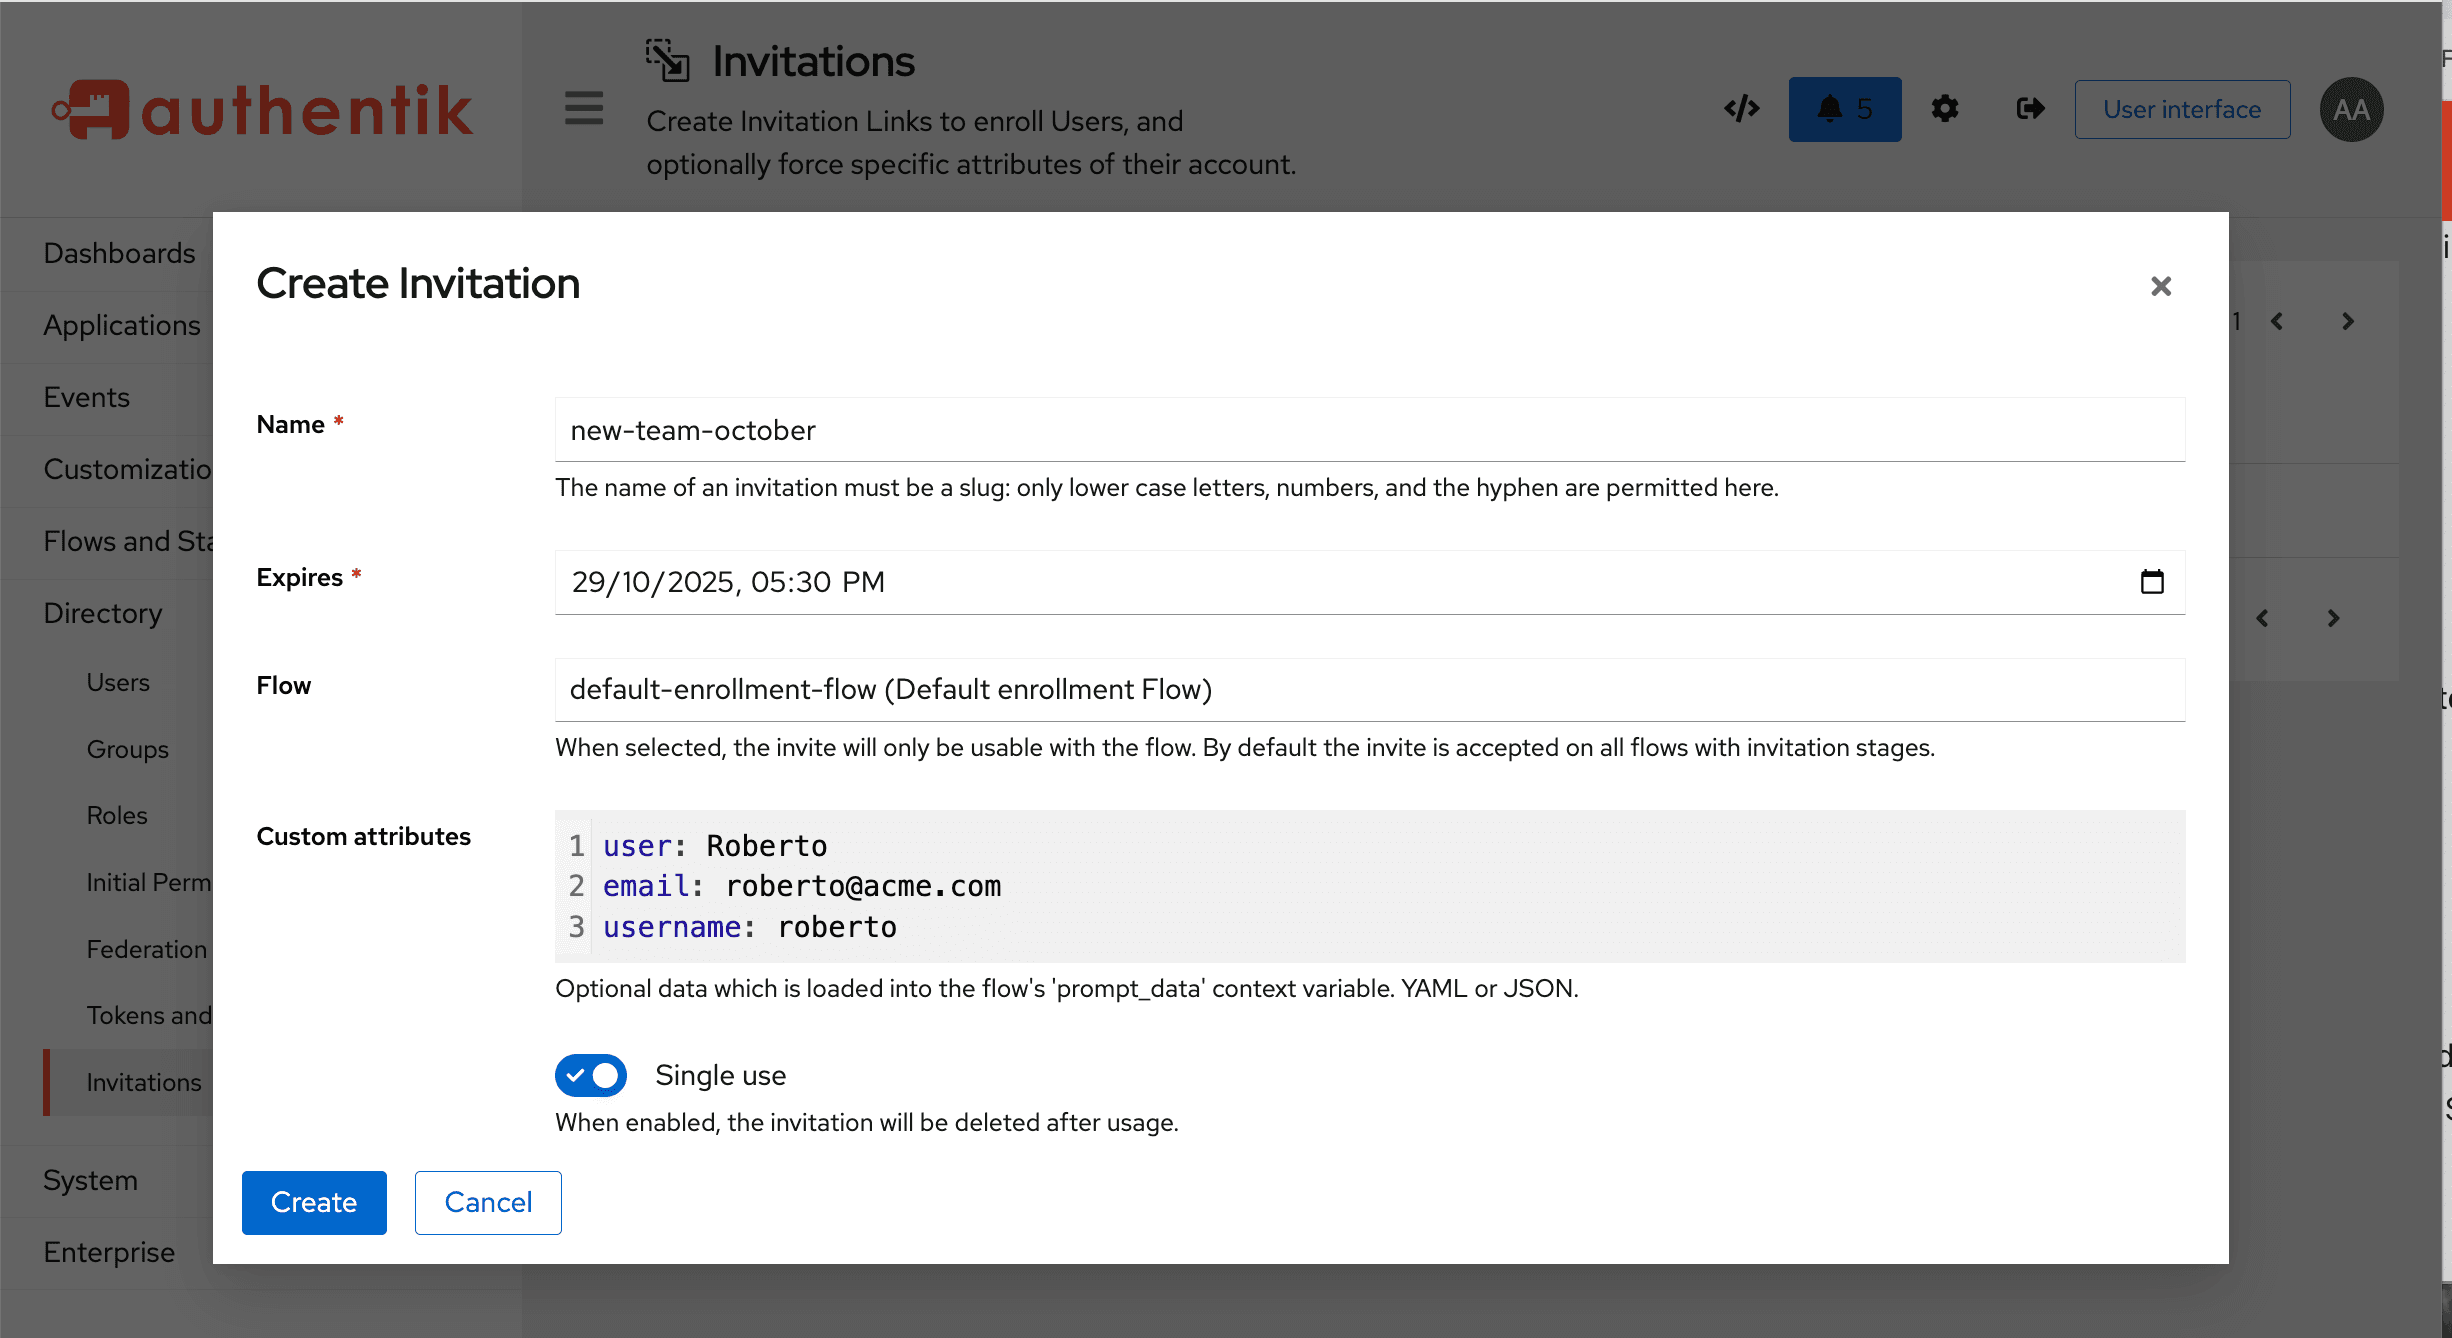Open the API browser icon in the header
This screenshot has height=1338, width=2452.
1741,108
